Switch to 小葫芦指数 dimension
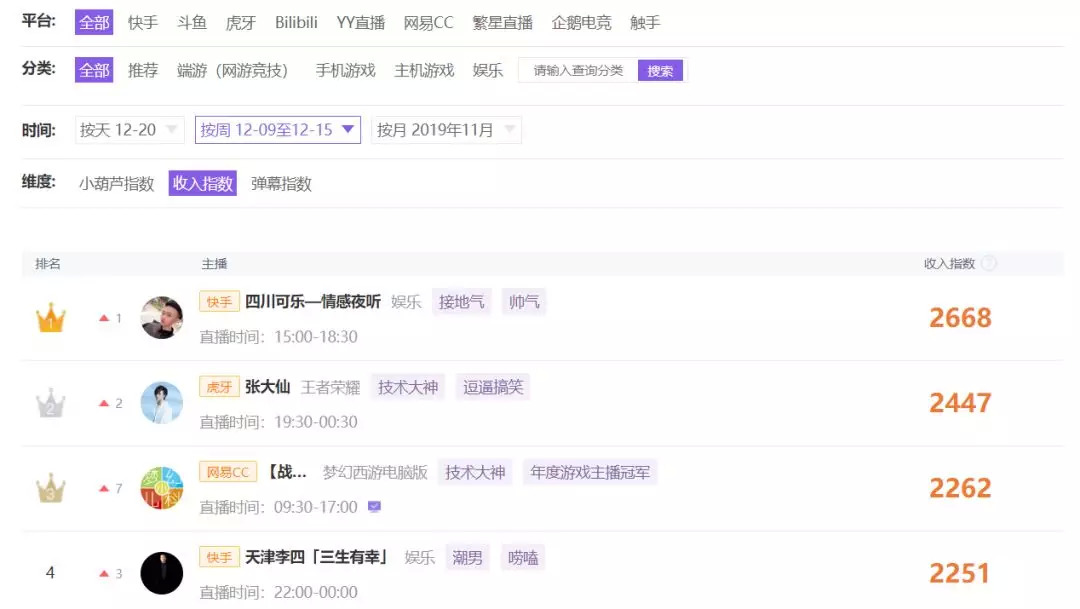The width and height of the screenshot is (1080, 609). 116,183
